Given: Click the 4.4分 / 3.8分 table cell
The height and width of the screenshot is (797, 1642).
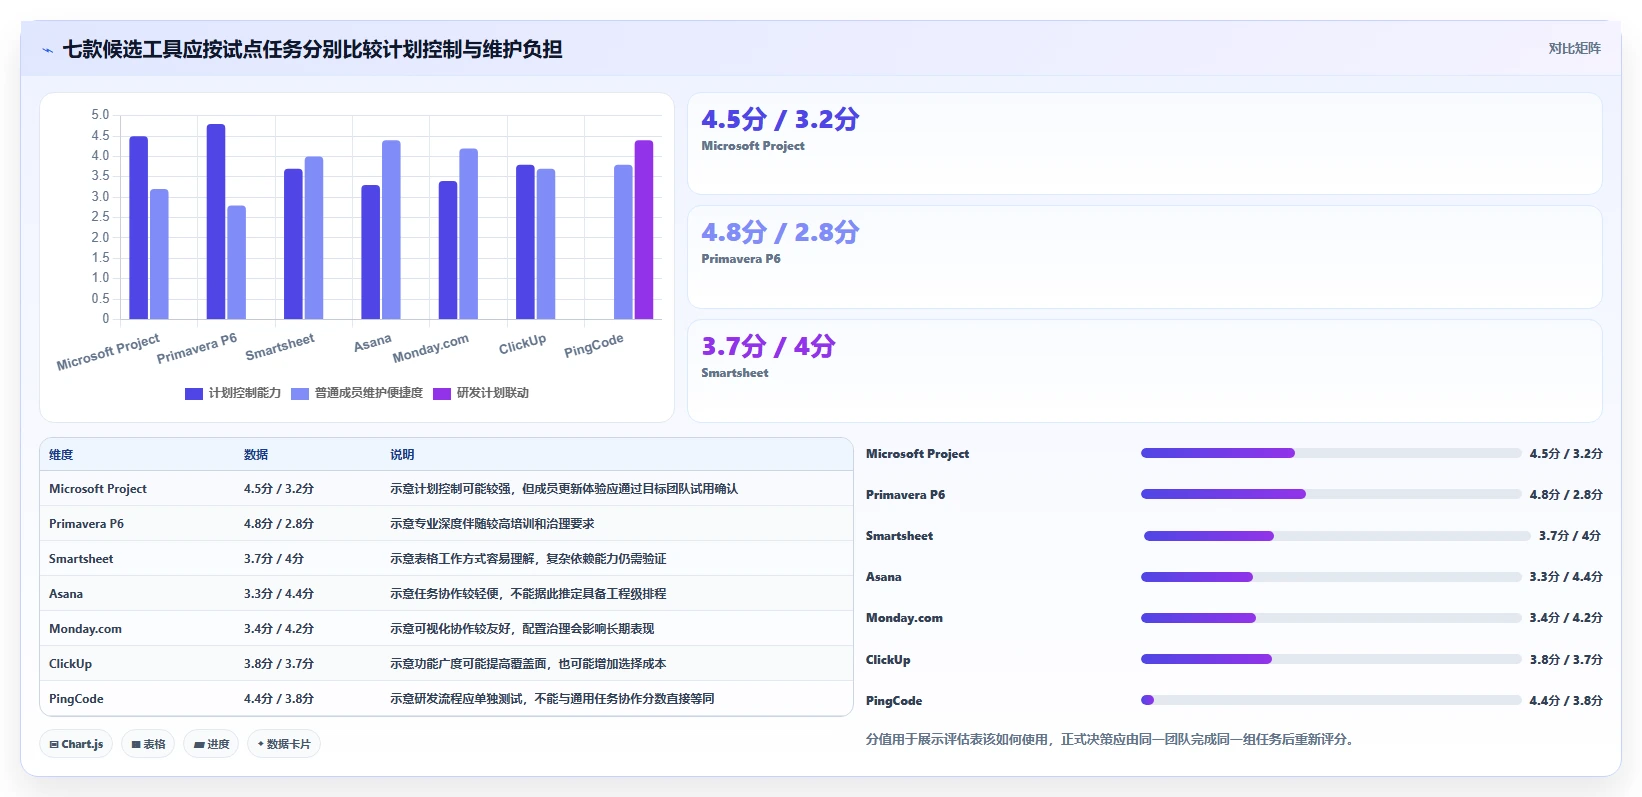Looking at the screenshot, I should tap(279, 699).
